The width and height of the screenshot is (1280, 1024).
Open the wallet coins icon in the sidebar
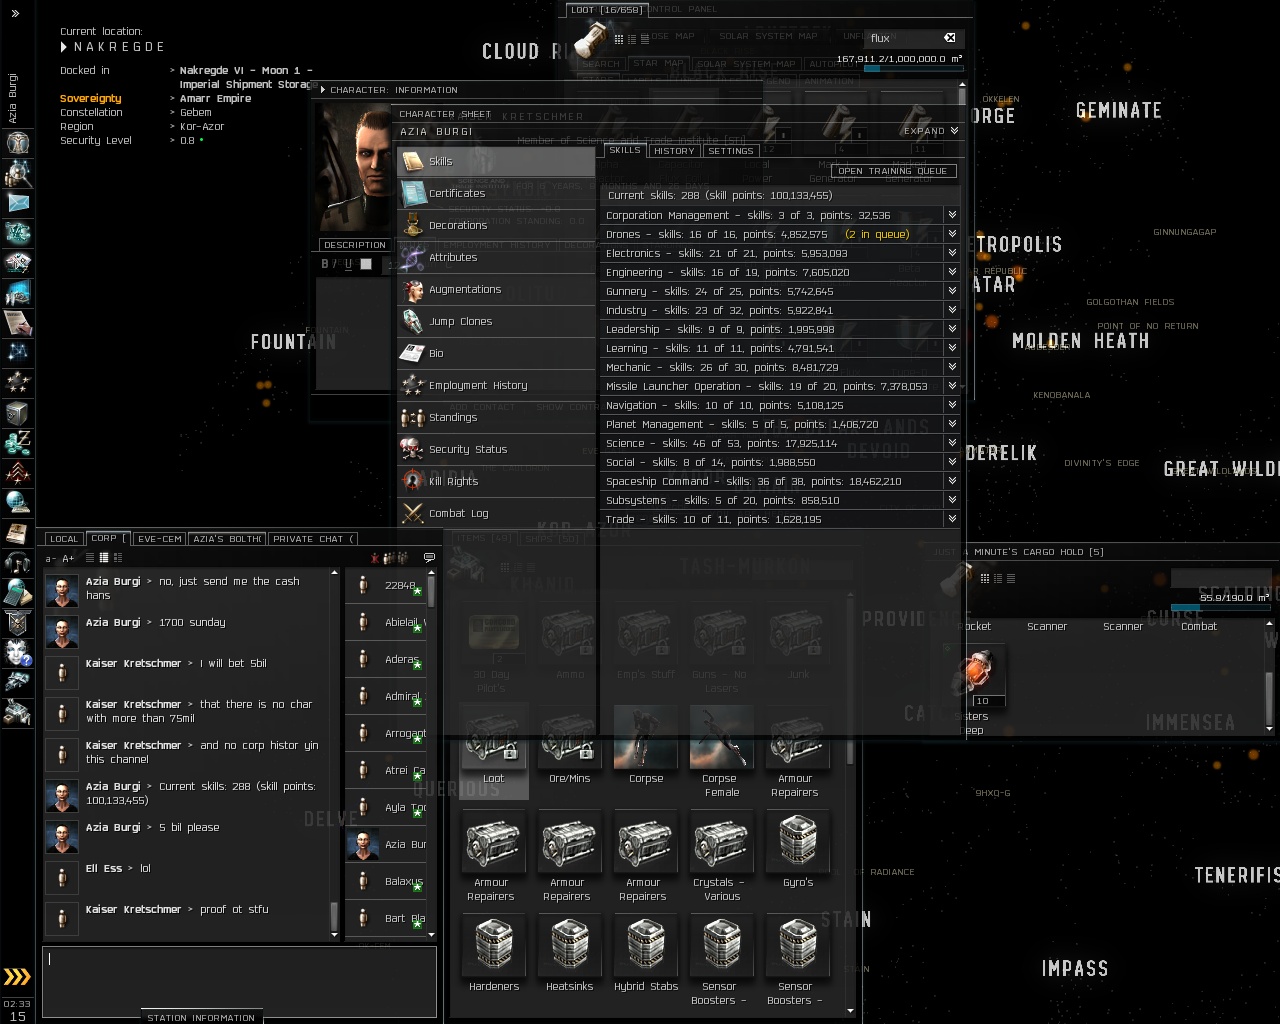pyautogui.click(x=17, y=443)
